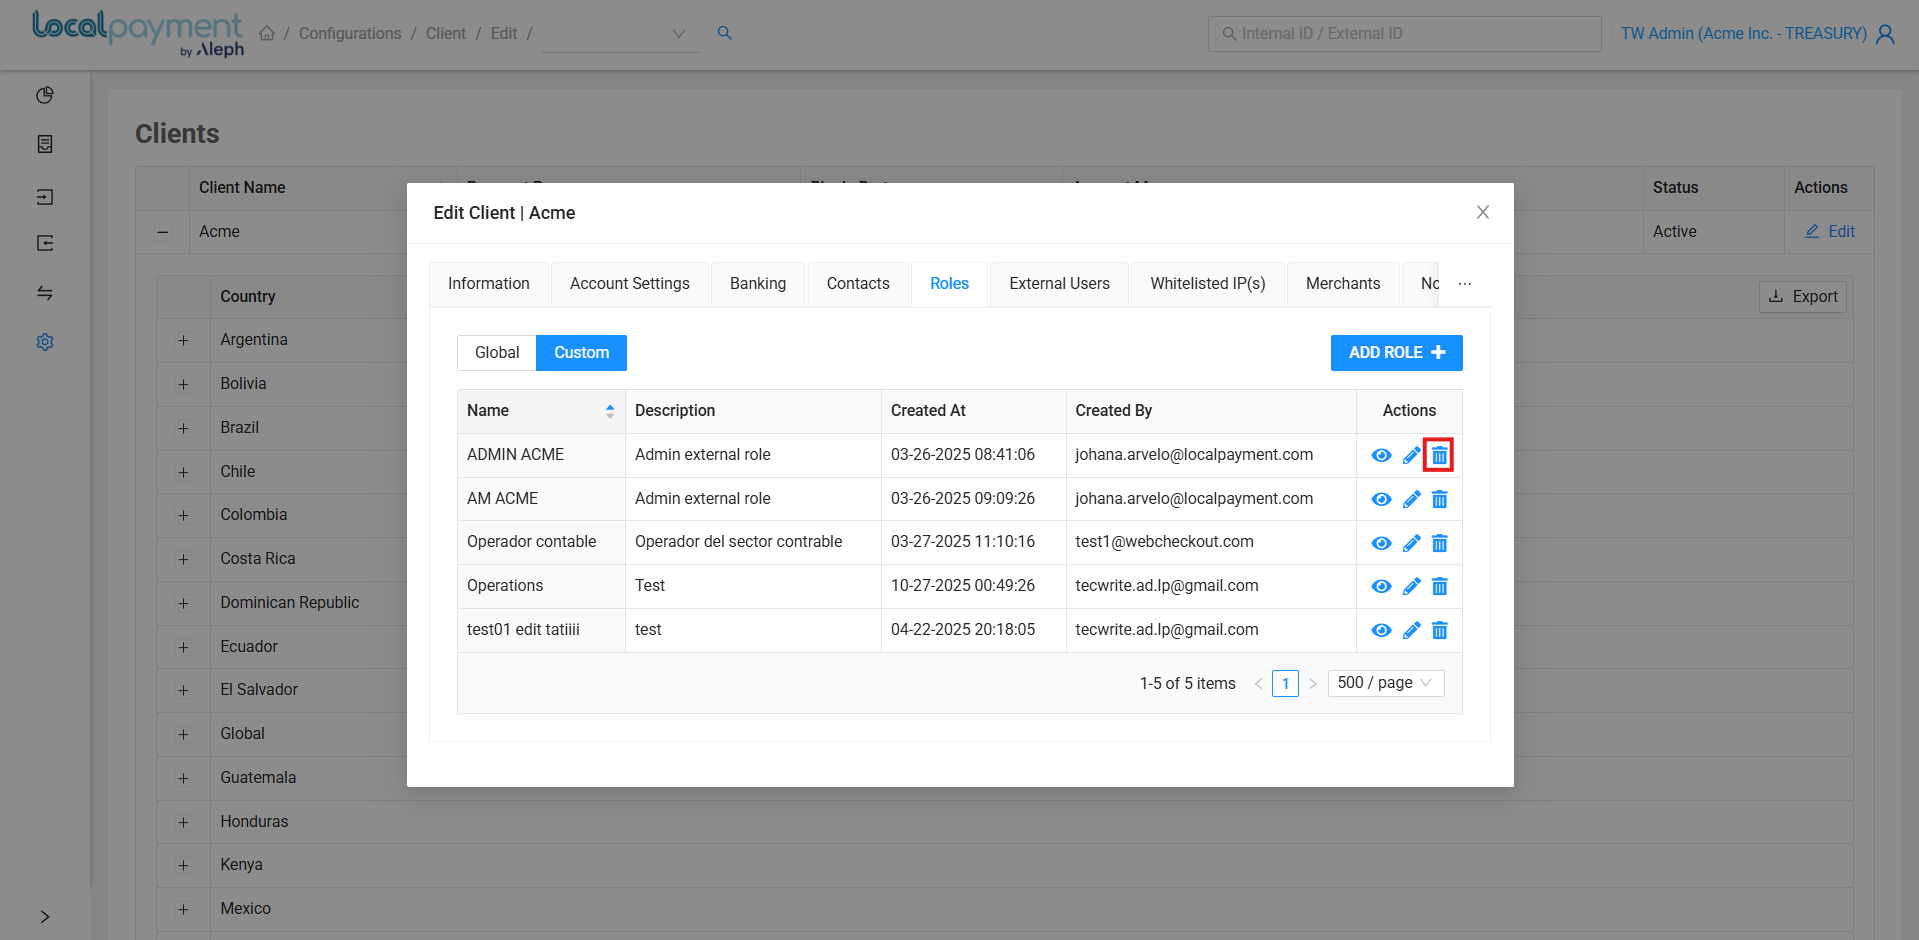The image size is (1919, 940).
Task: Expand the Chile country row
Action: point(183,472)
